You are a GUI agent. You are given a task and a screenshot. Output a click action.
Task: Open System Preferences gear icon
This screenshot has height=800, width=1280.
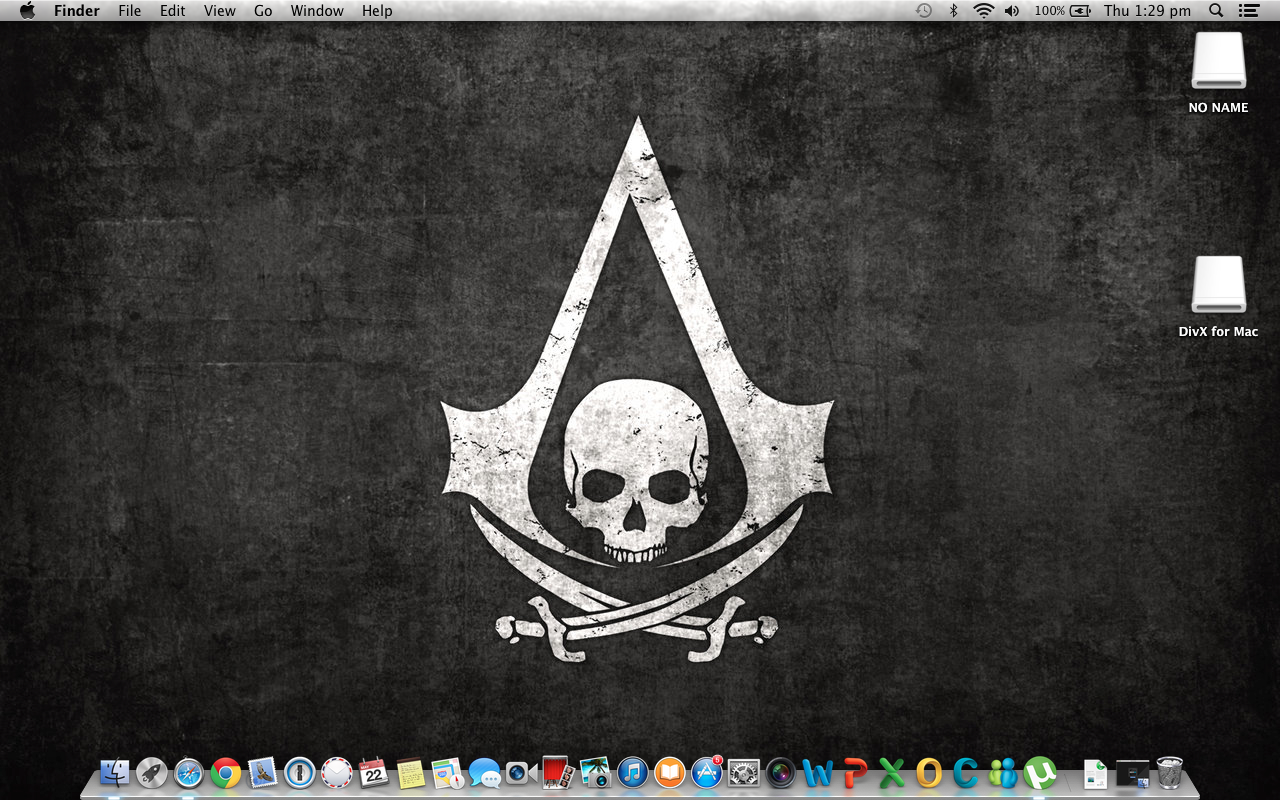tap(744, 772)
